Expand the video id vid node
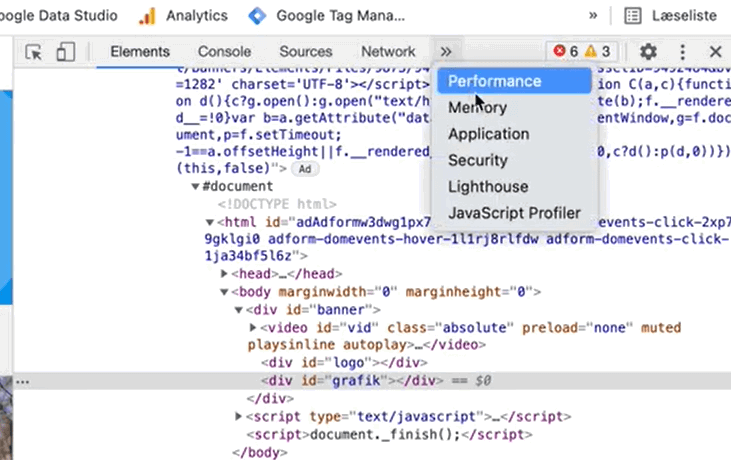The image size is (731, 460). click(x=253, y=328)
